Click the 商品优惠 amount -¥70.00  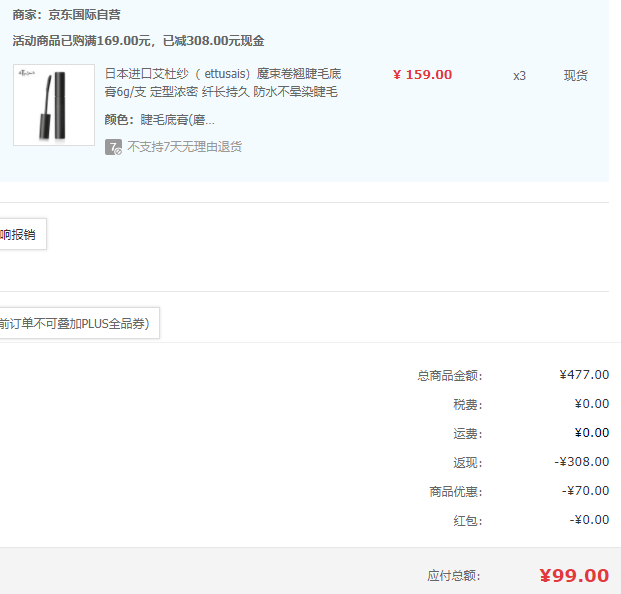(x=585, y=491)
